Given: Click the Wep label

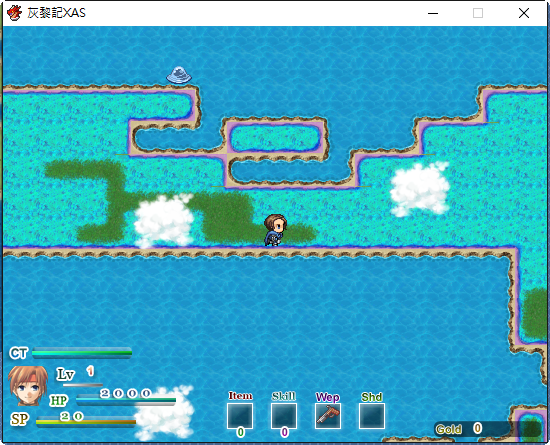Looking at the screenshot, I should tap(328, 397).
